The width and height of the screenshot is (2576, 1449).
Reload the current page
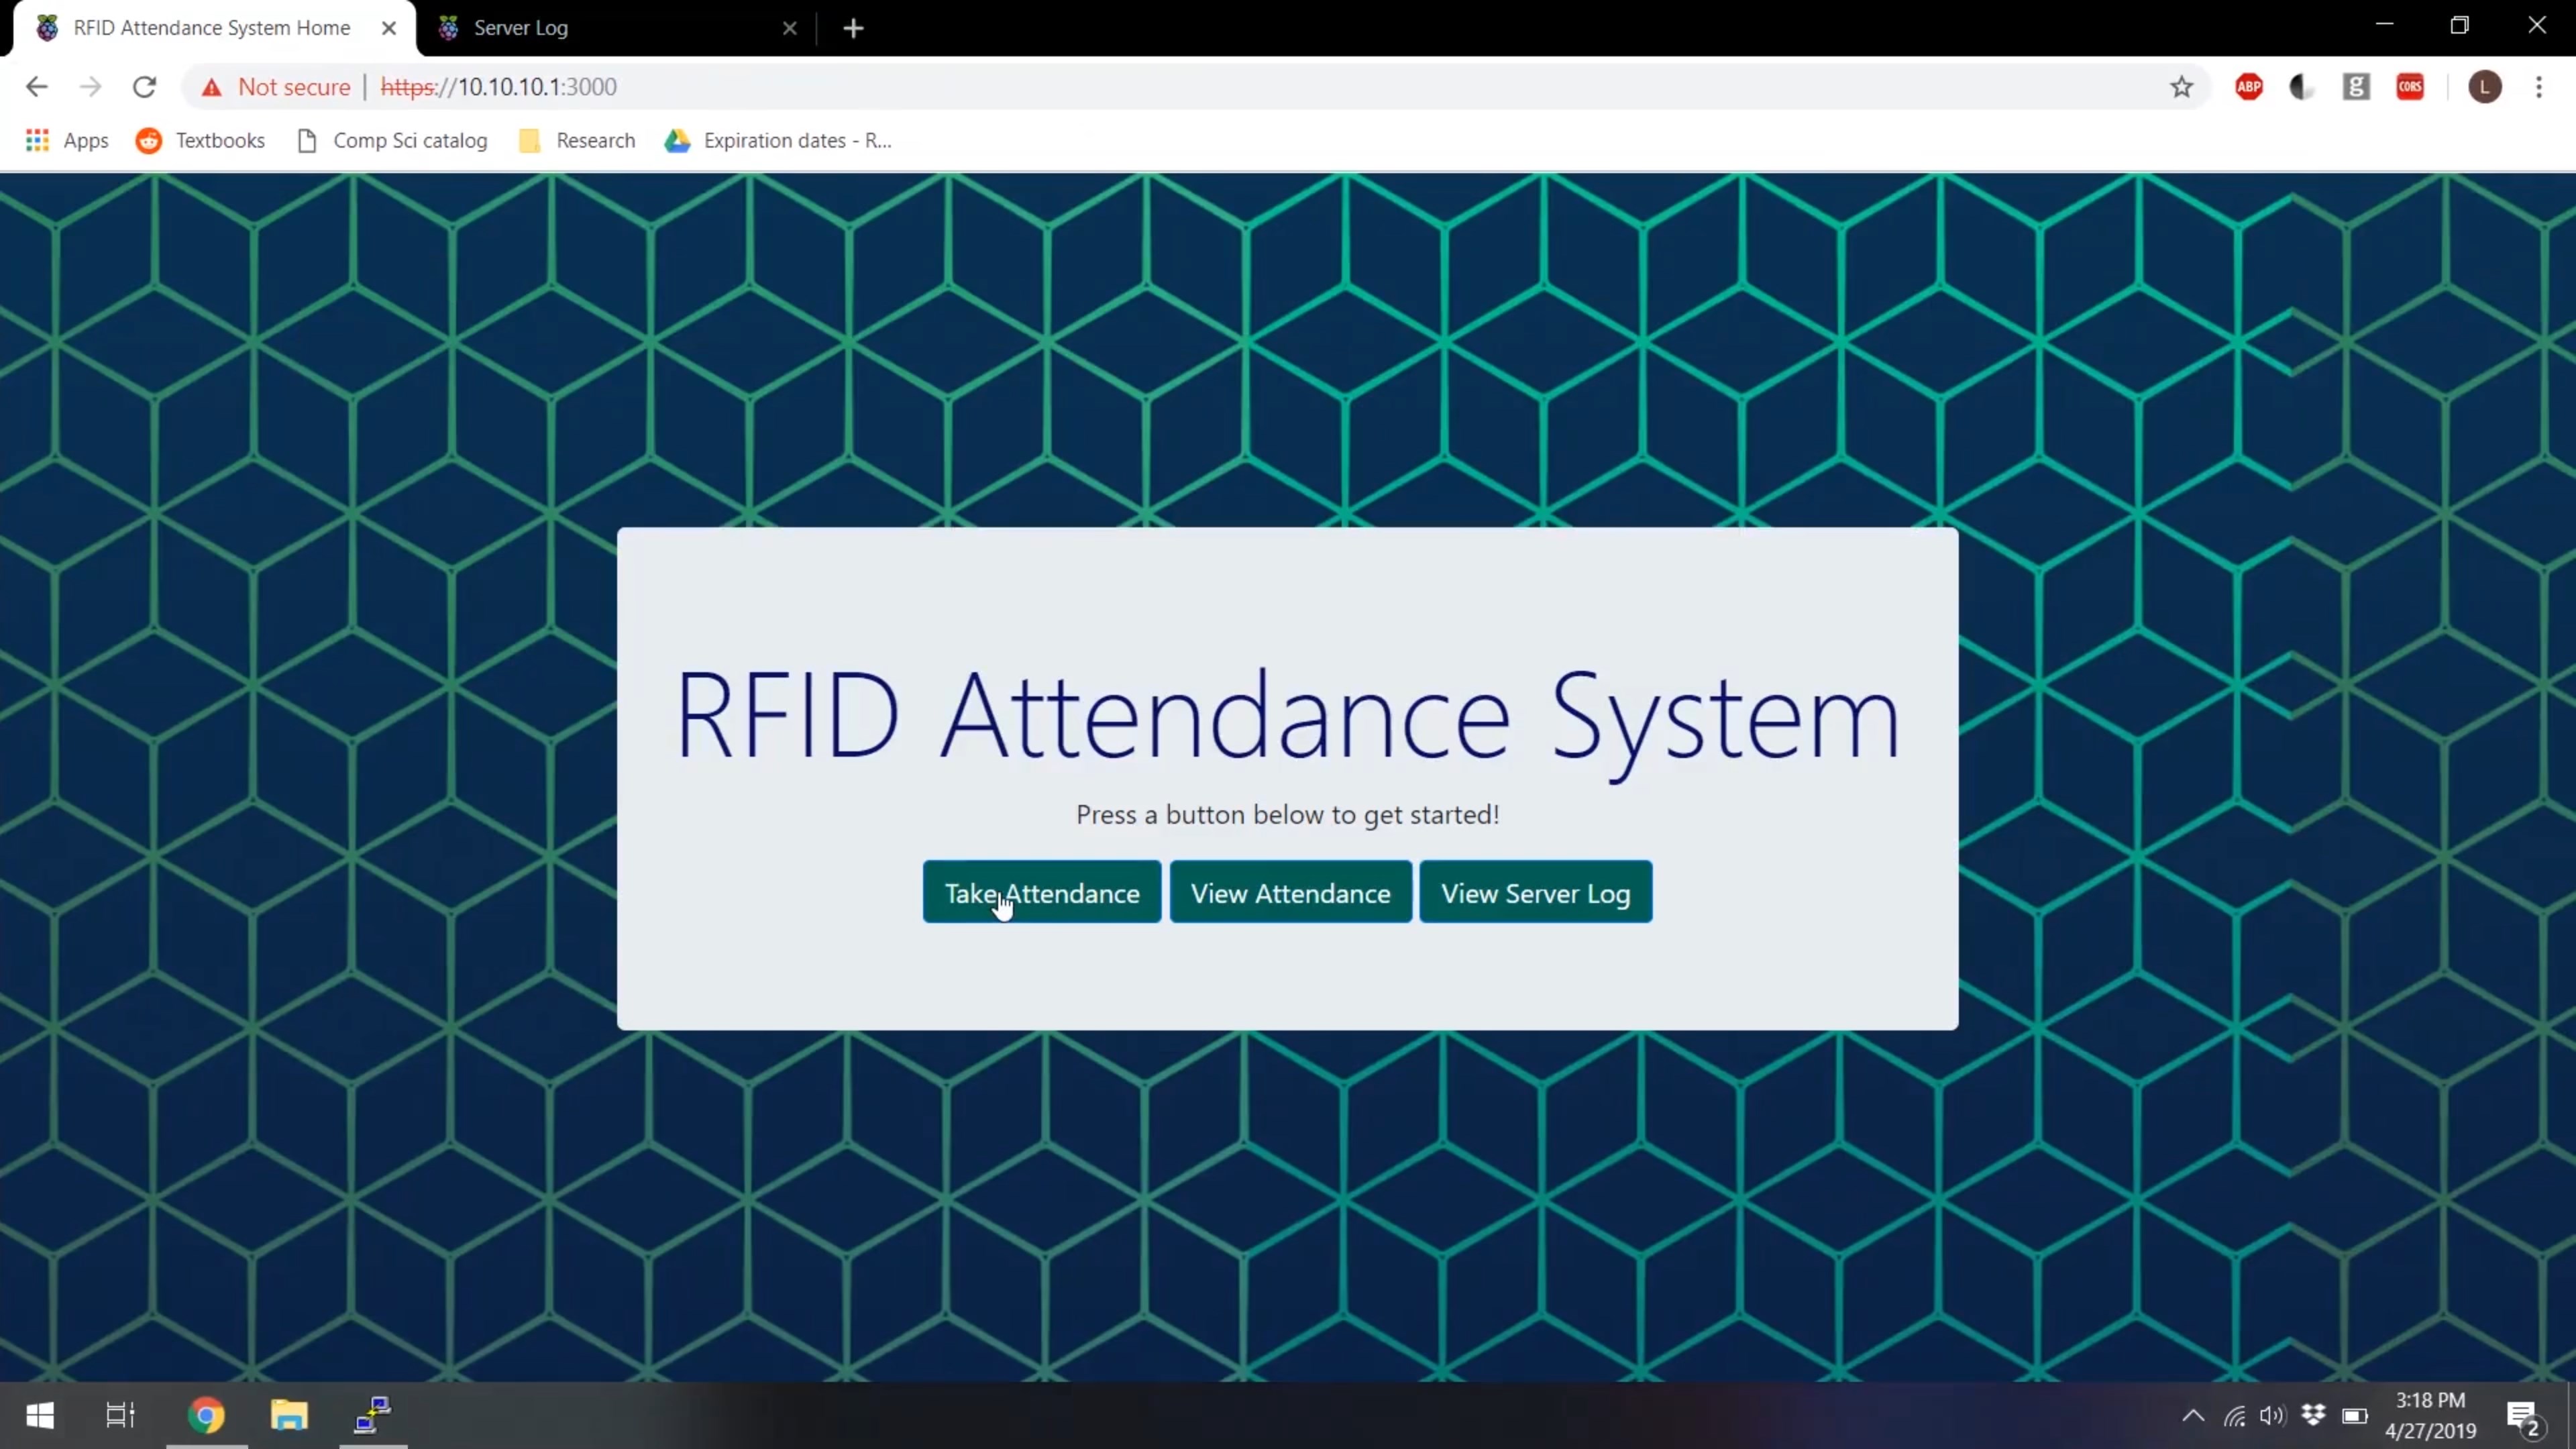144,87
